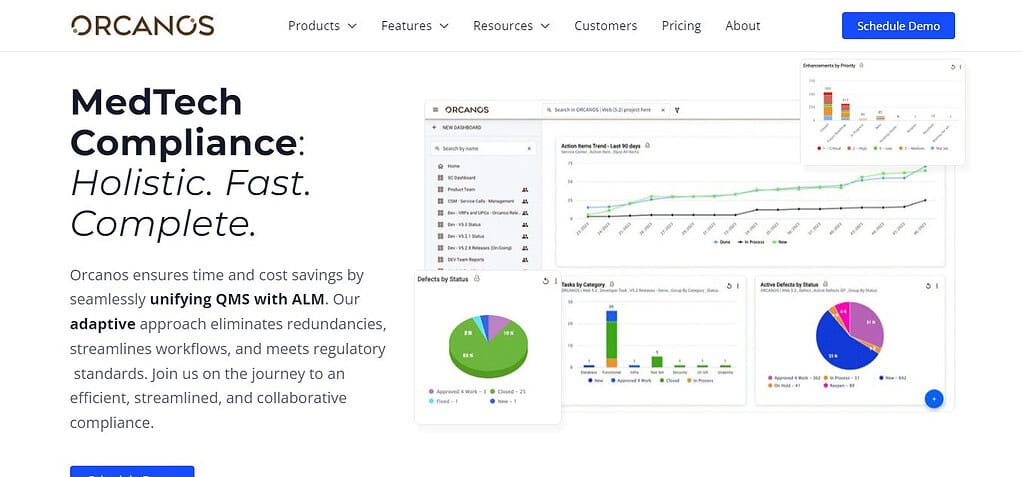Image resolution: width=1023 pixels, height=477 pixels.
Task: Open the dashboard hamburger menu beside ORCANOS
Action: coord(435,110)
